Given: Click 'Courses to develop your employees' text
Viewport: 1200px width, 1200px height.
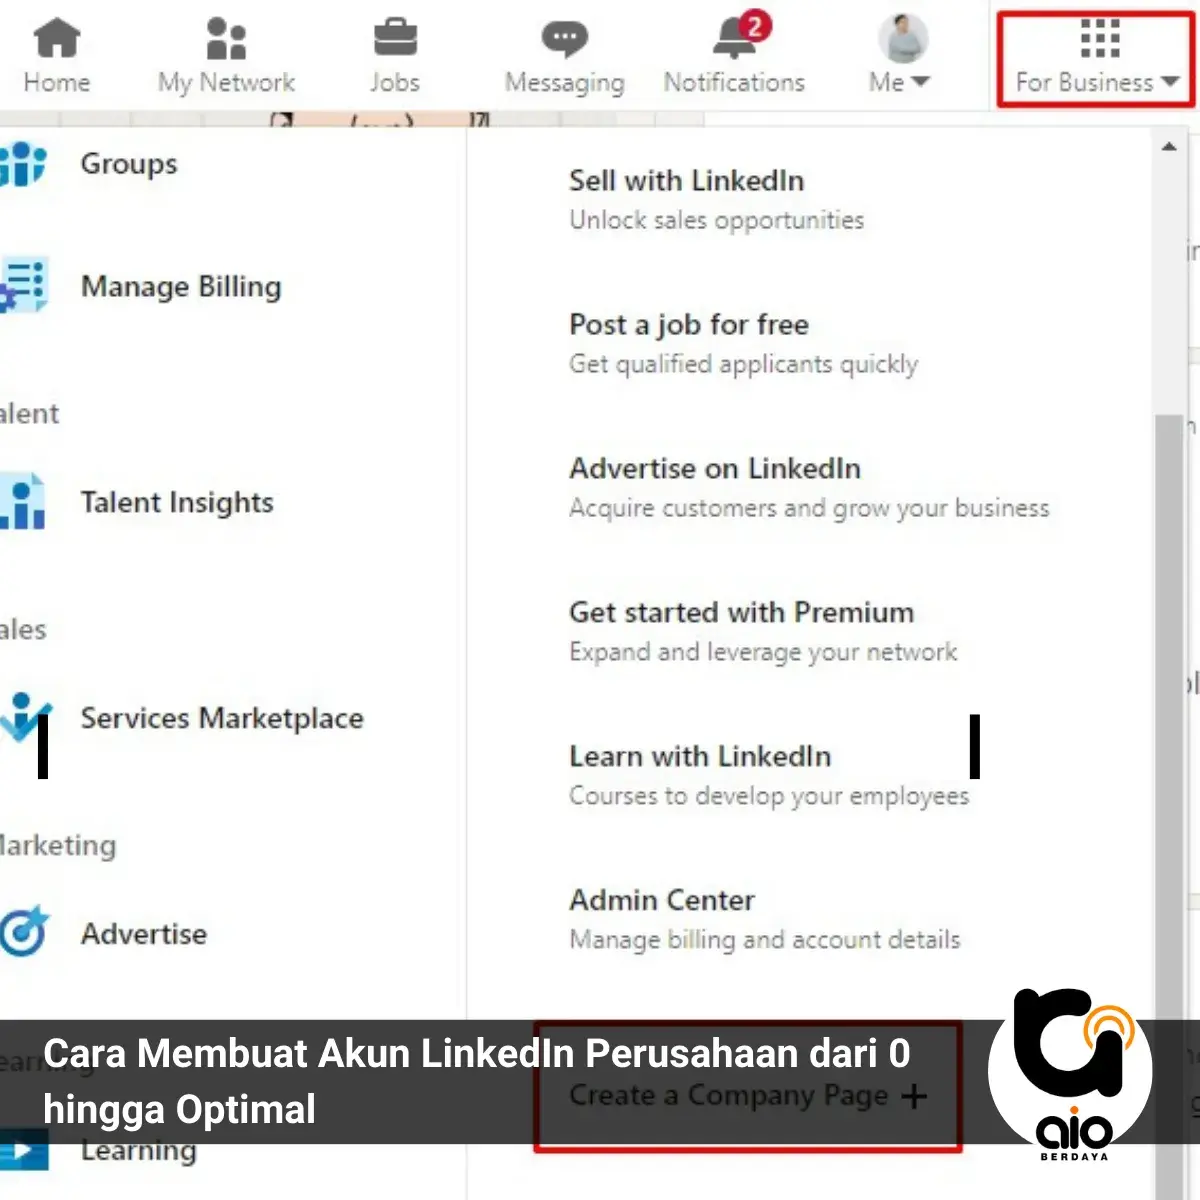Looking at the screenshot, I should 769,796.
